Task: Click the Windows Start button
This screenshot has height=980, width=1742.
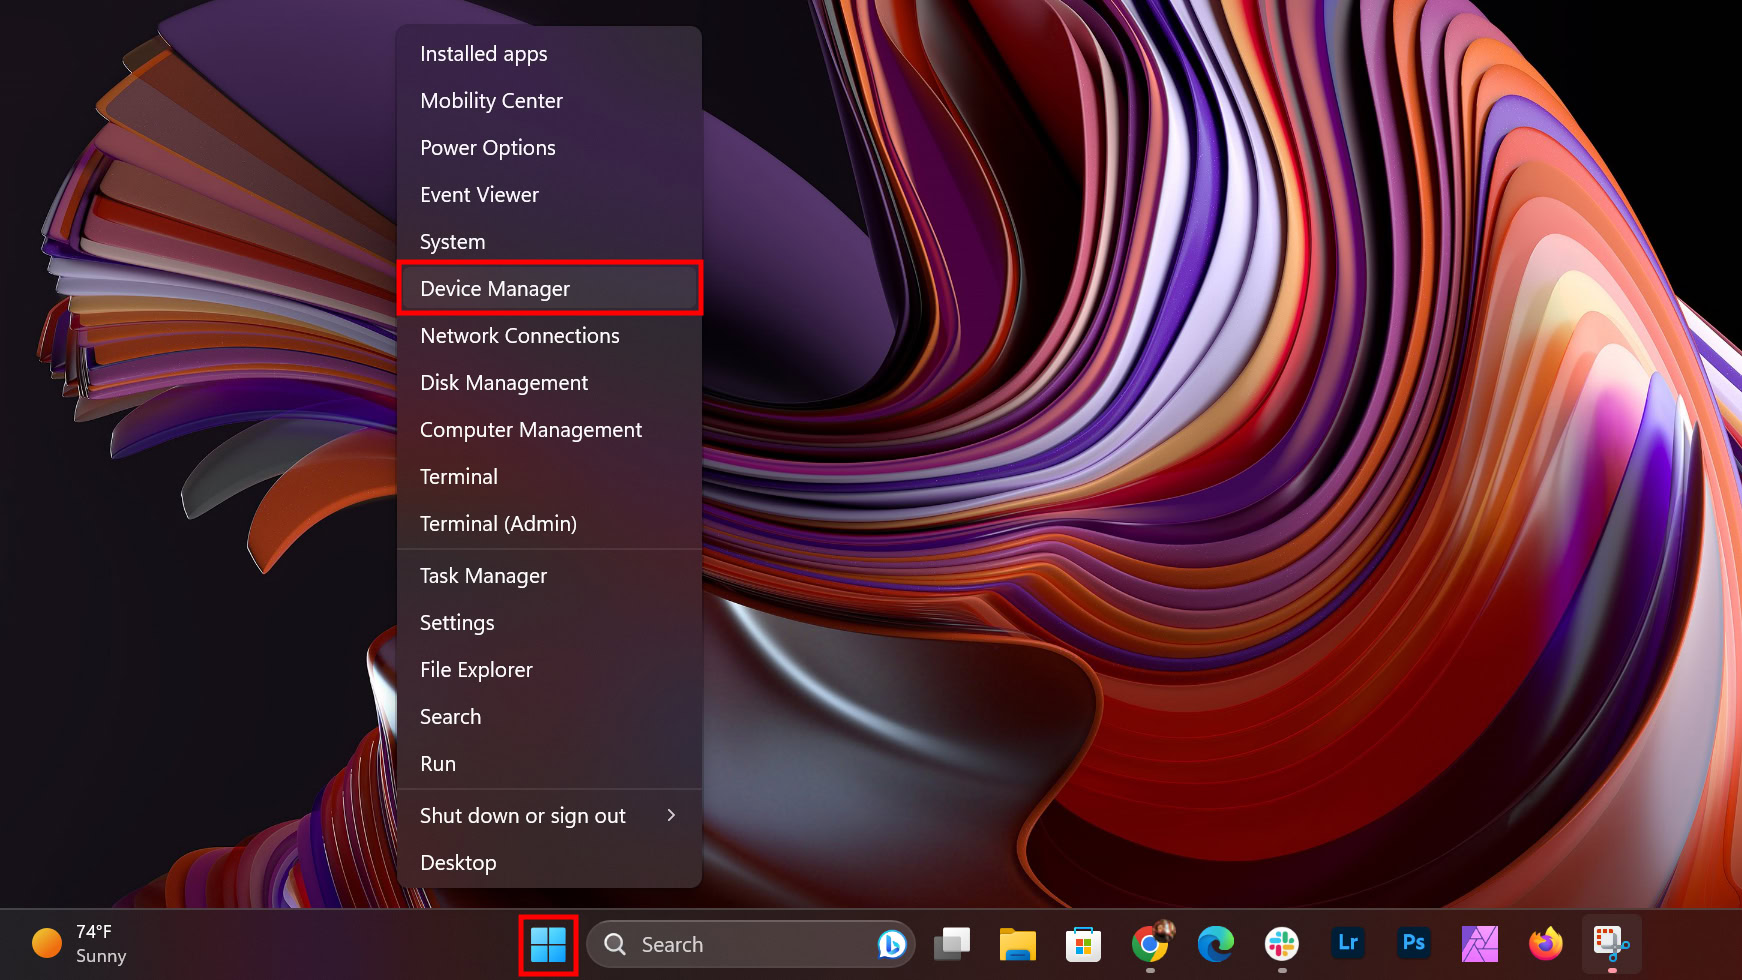Action: 548,944
